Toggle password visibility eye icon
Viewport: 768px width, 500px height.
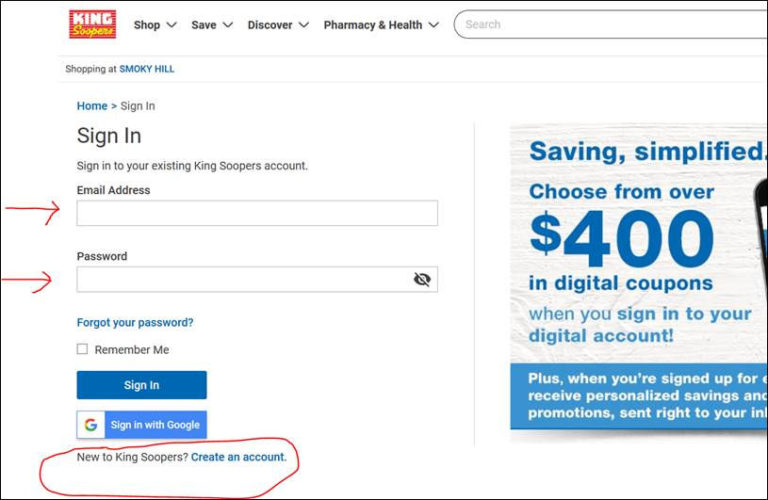click(x=422, y=280)
